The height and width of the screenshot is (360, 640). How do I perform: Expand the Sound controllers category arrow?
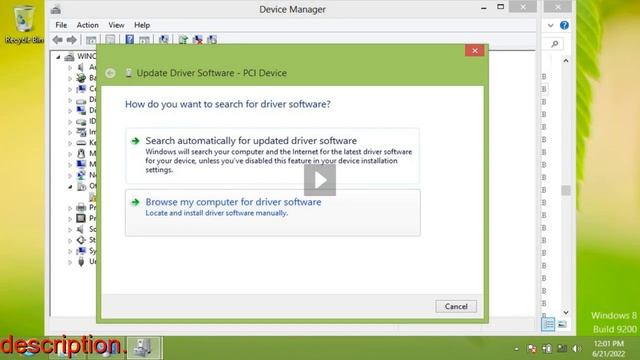(70, 229)
